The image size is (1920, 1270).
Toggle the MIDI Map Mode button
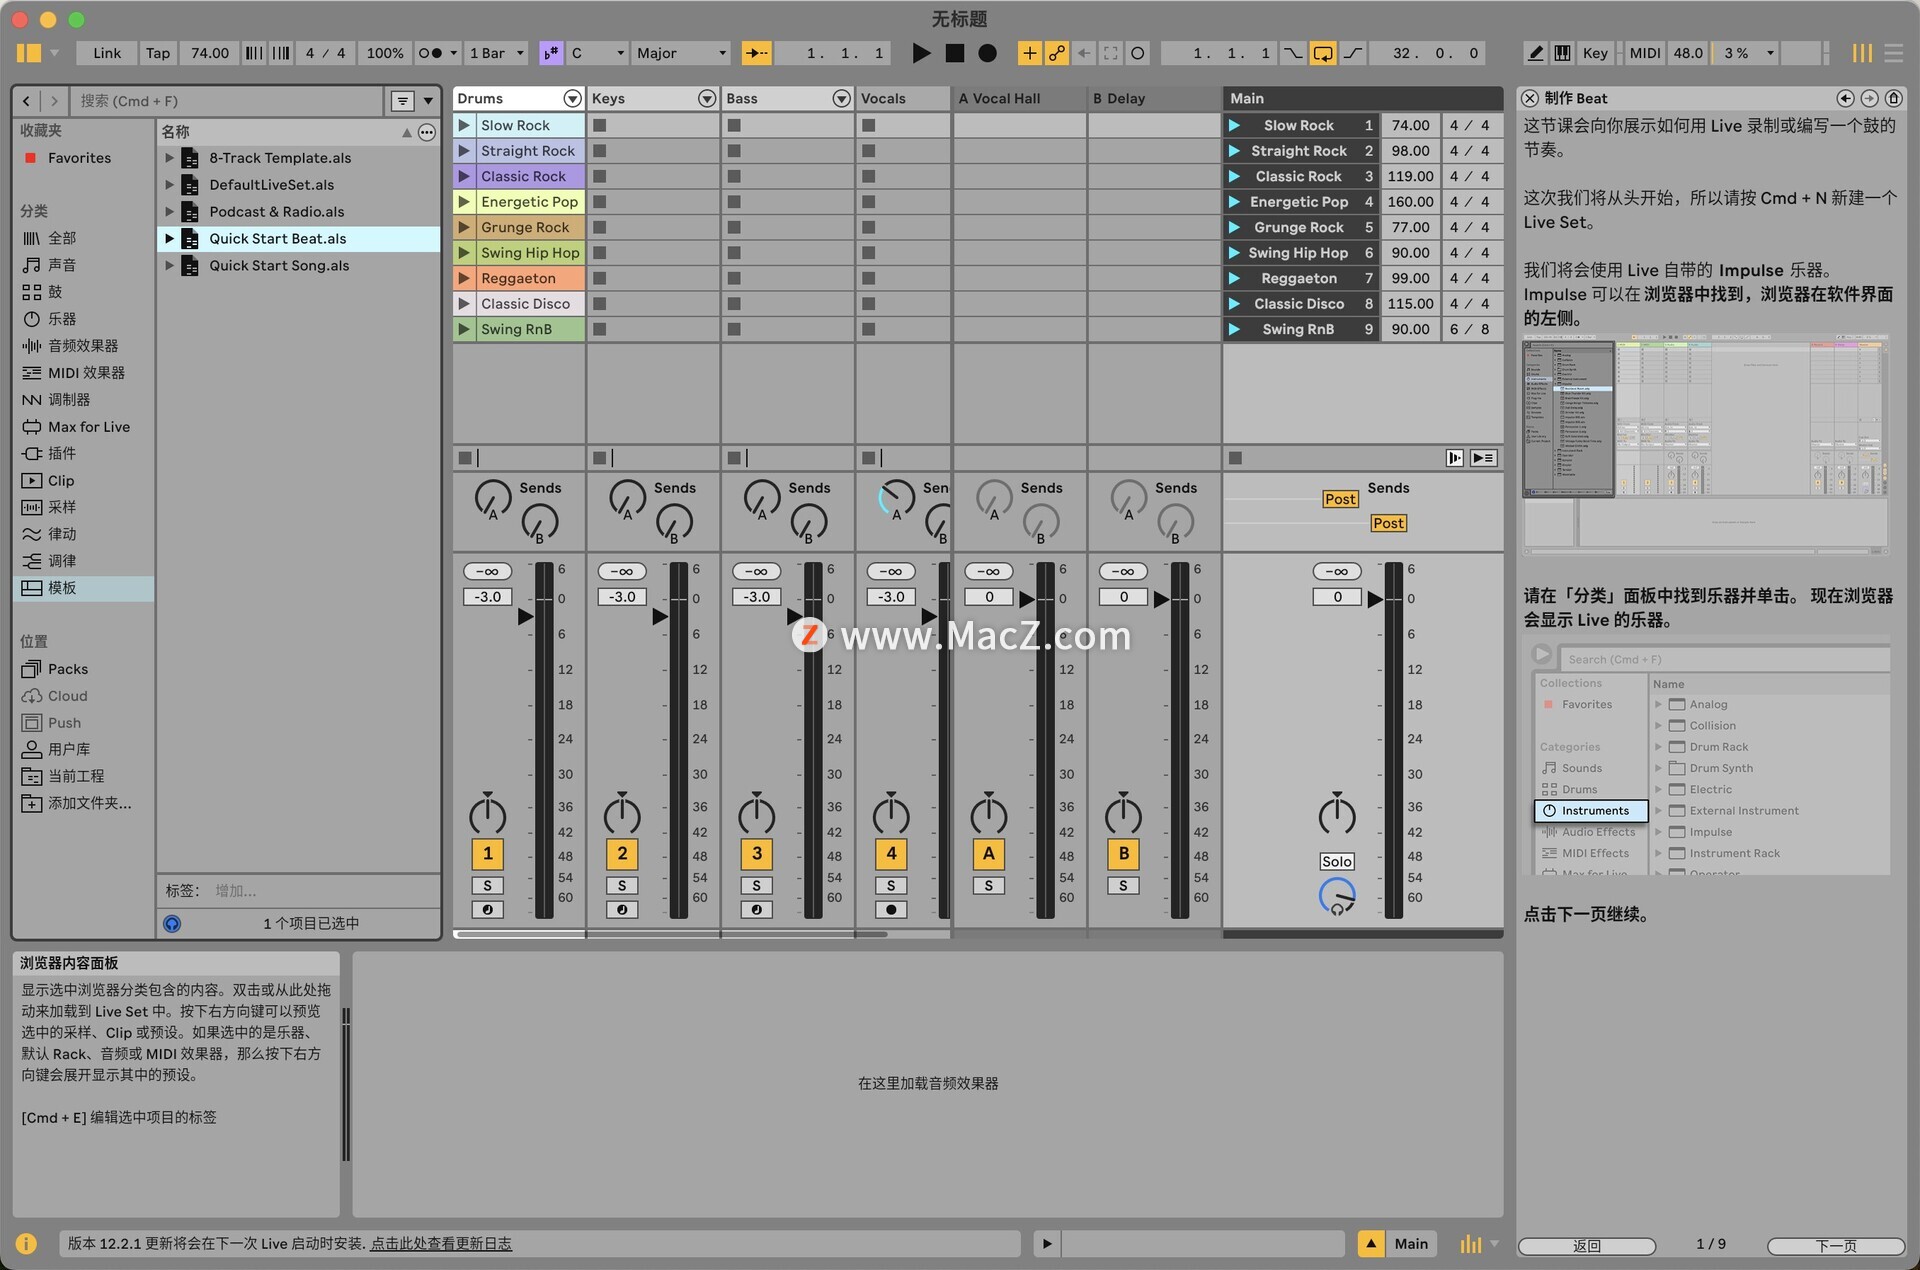click(x=1644, y=53)
